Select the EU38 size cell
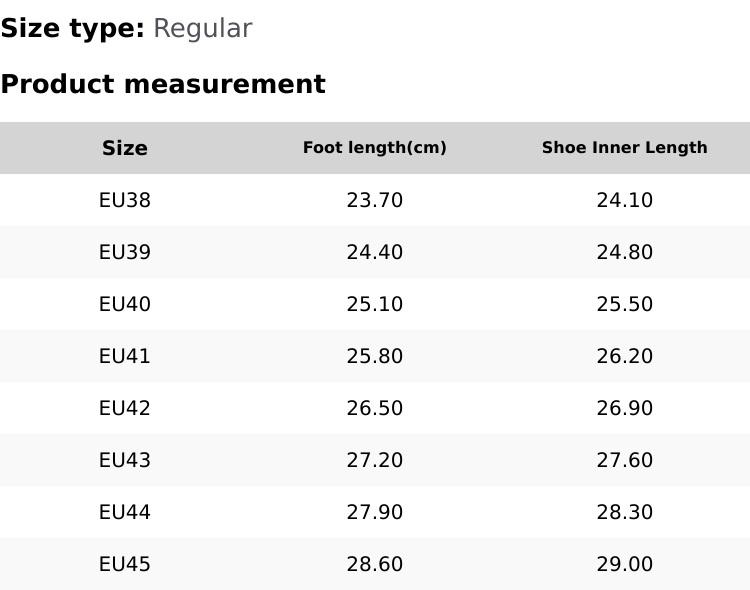750x590 pixels. pyautogui.click(x=125, y=200)
